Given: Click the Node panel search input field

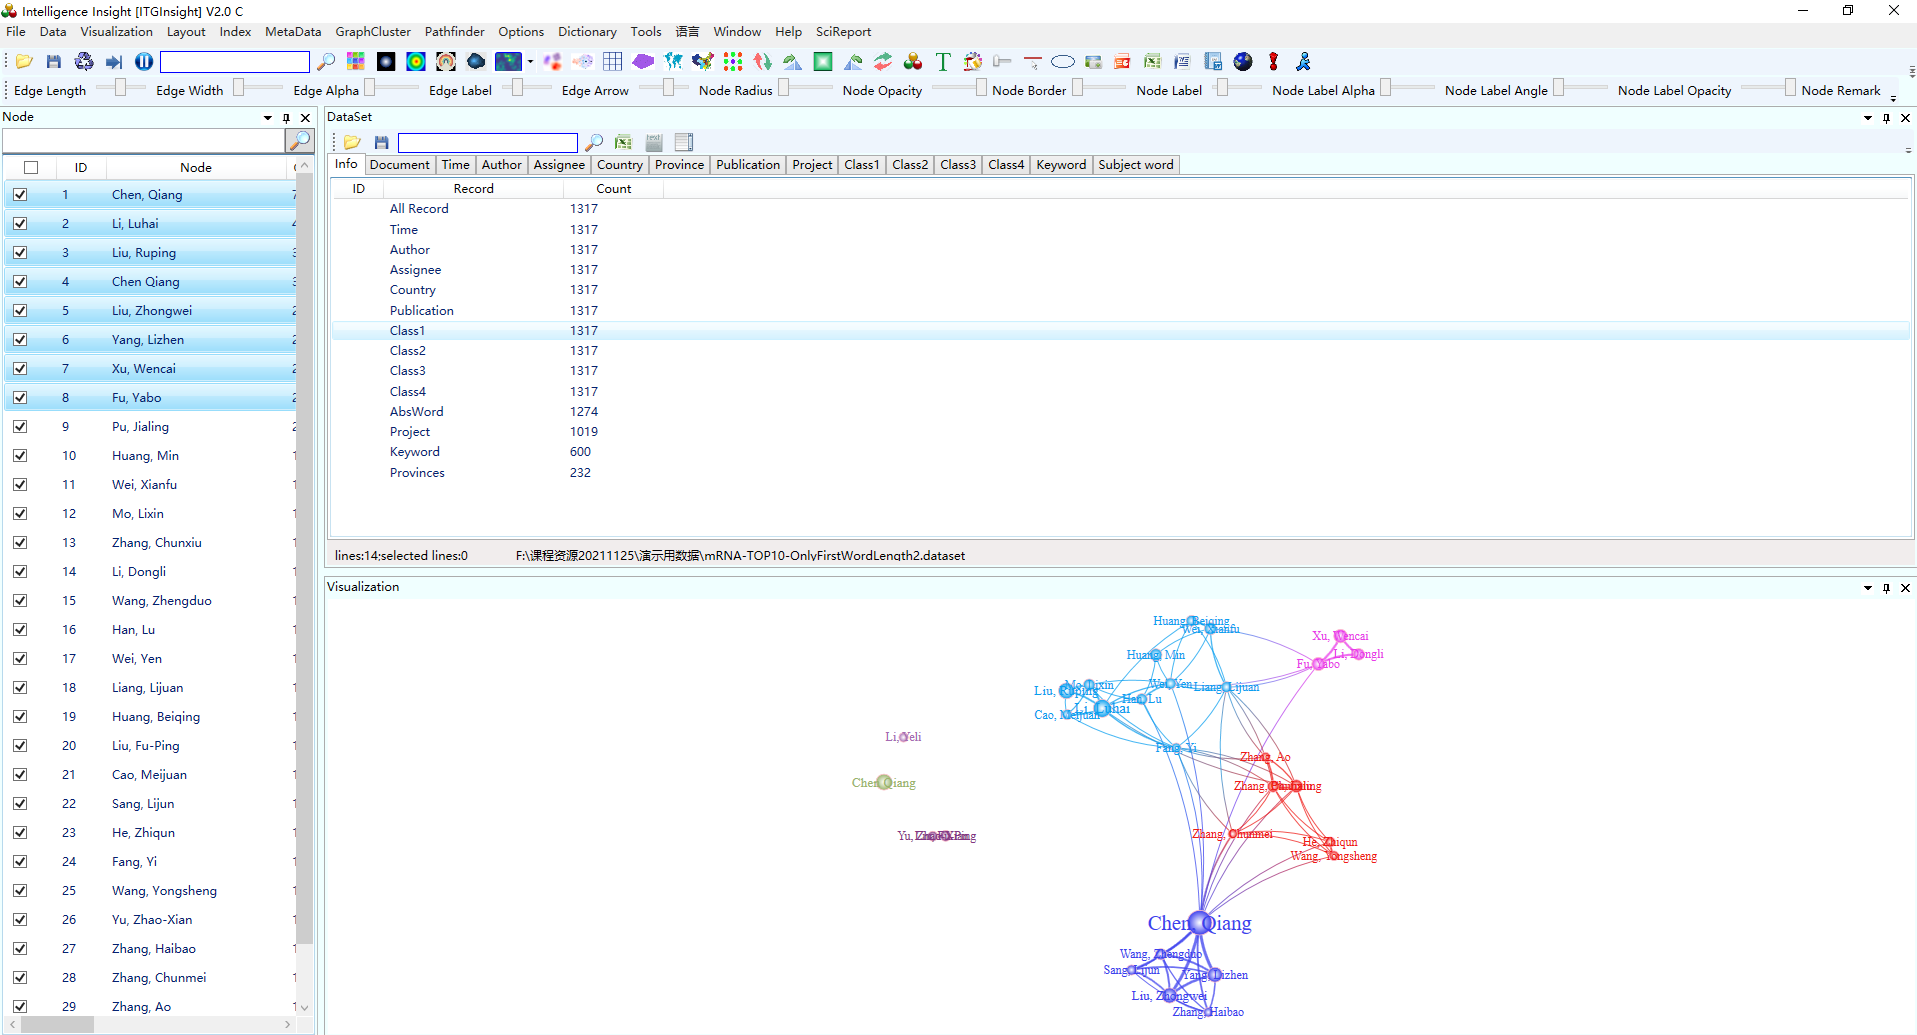Looking at the screenshot, I should (144, 141).
